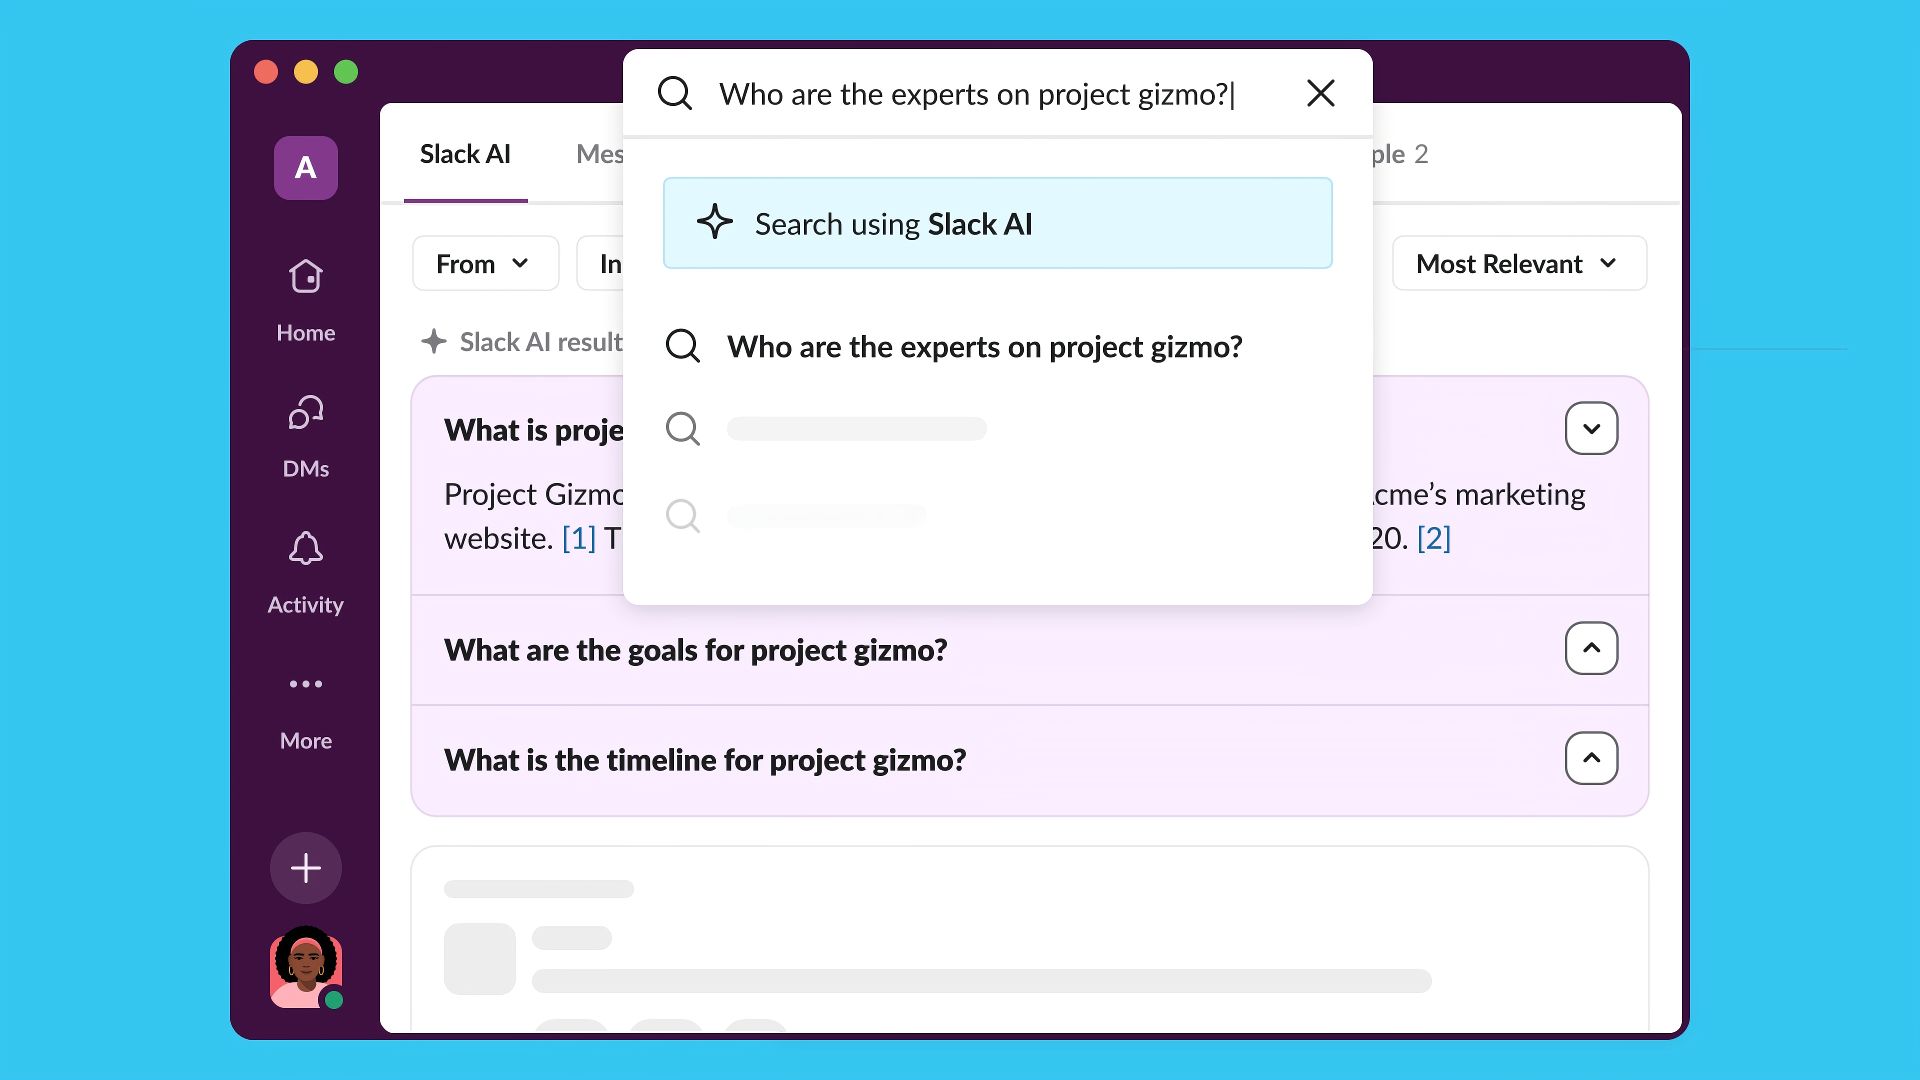Click the plus button to create new
The width and height of the screenshot is (1920, 1080).
305,868
